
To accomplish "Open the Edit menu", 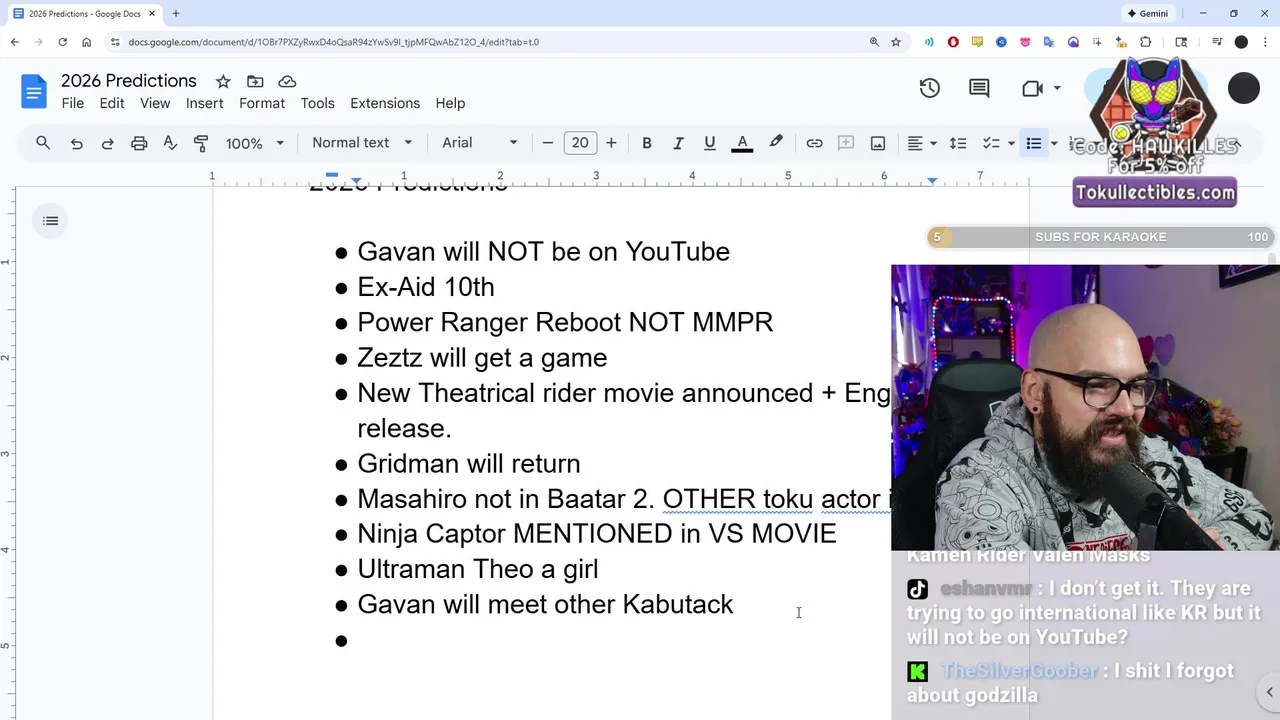I will (x=112, y=103).
